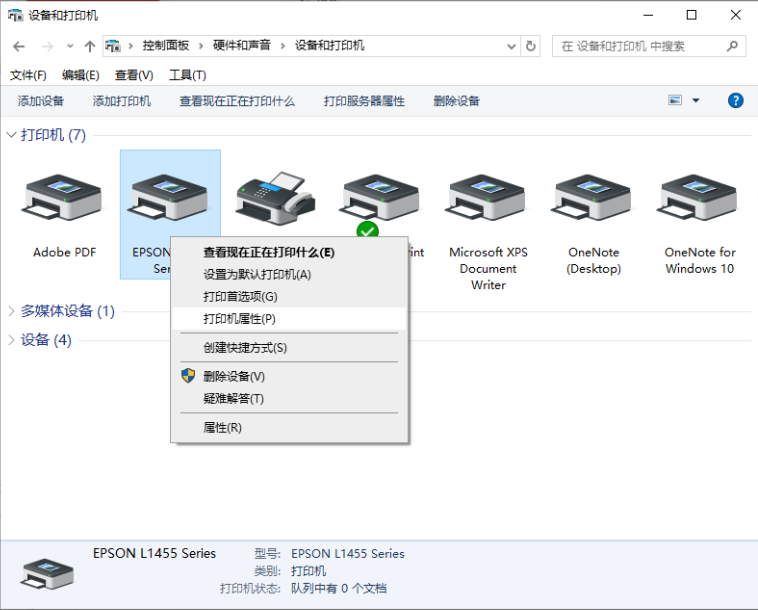Screen dimensions: 758x610
Task: Click the 添加设备 toolbar button
Action: [41, 101]
